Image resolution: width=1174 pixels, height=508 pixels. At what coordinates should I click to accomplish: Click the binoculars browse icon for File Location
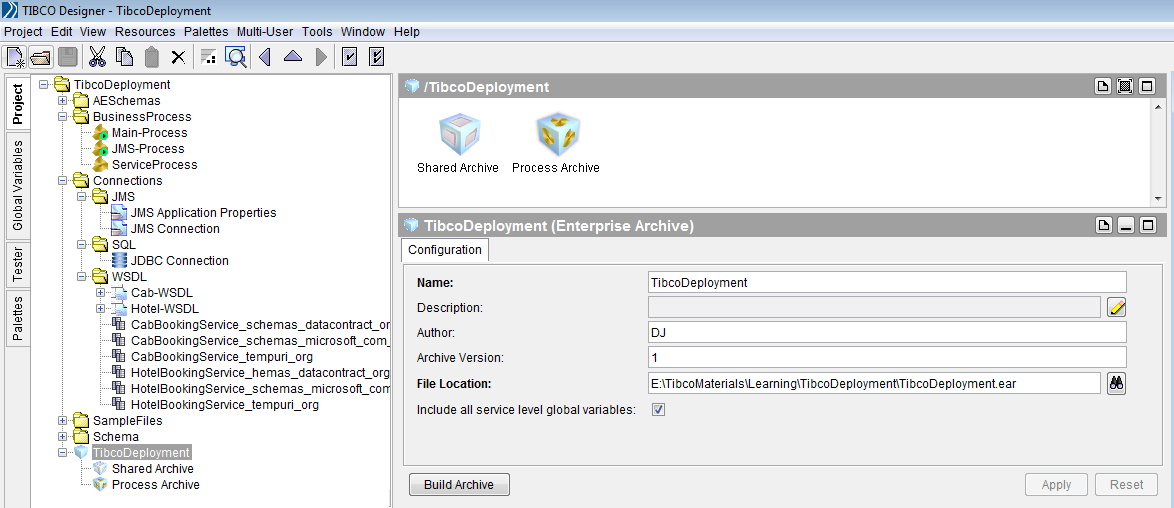(1116, 384)
